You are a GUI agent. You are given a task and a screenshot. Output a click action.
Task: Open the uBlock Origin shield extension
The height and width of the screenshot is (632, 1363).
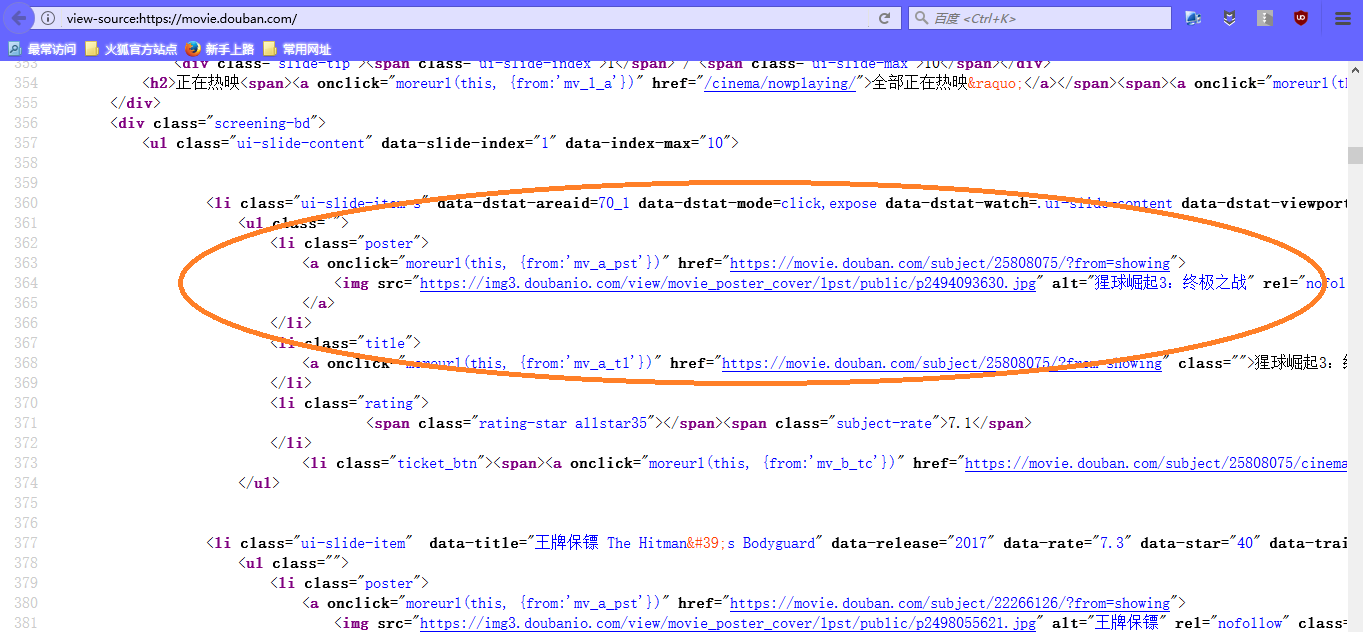pos(1301,18)
